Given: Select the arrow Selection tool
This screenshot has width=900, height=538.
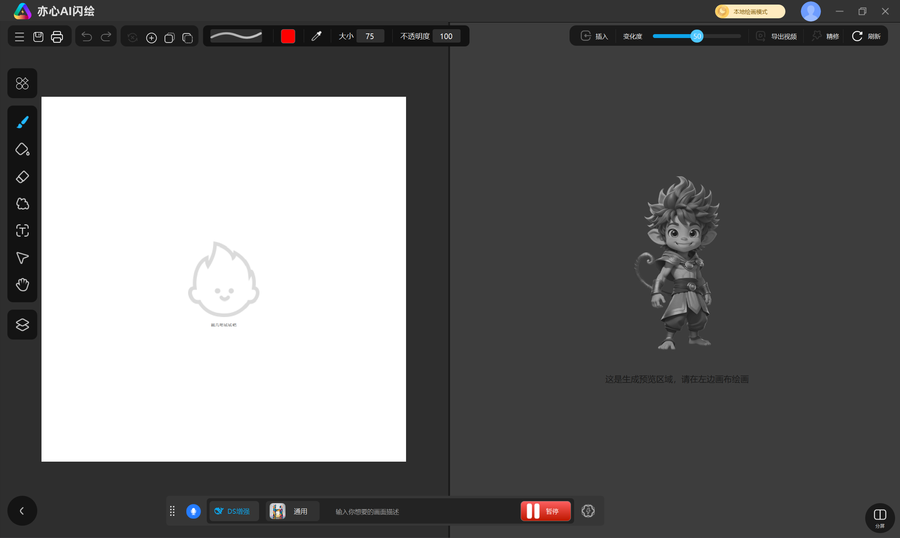Looking at the screenshot, I should [22, 258].
